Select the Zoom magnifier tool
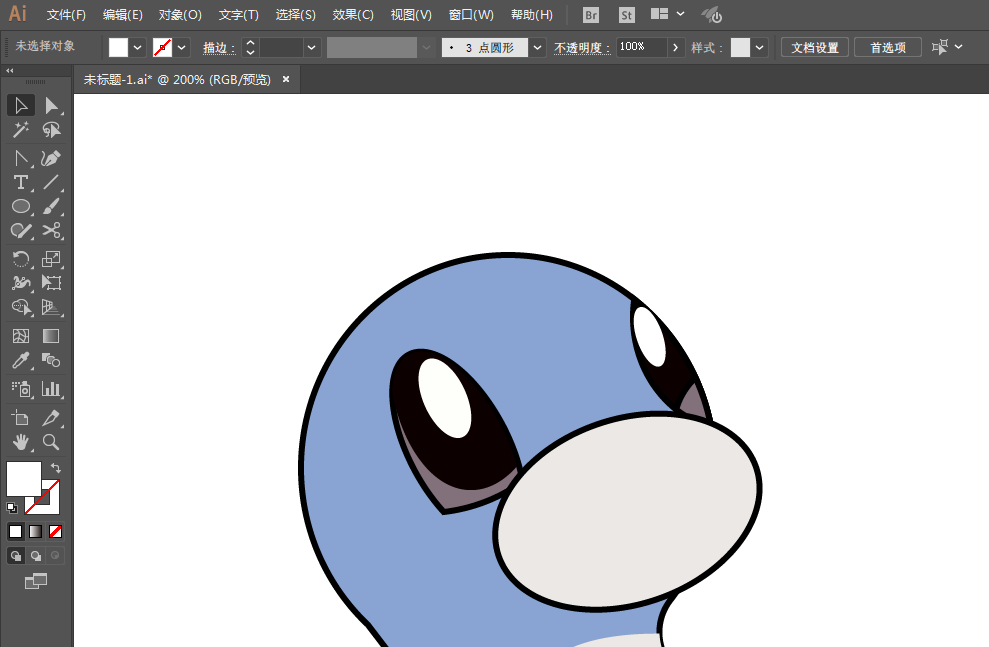 51,442
